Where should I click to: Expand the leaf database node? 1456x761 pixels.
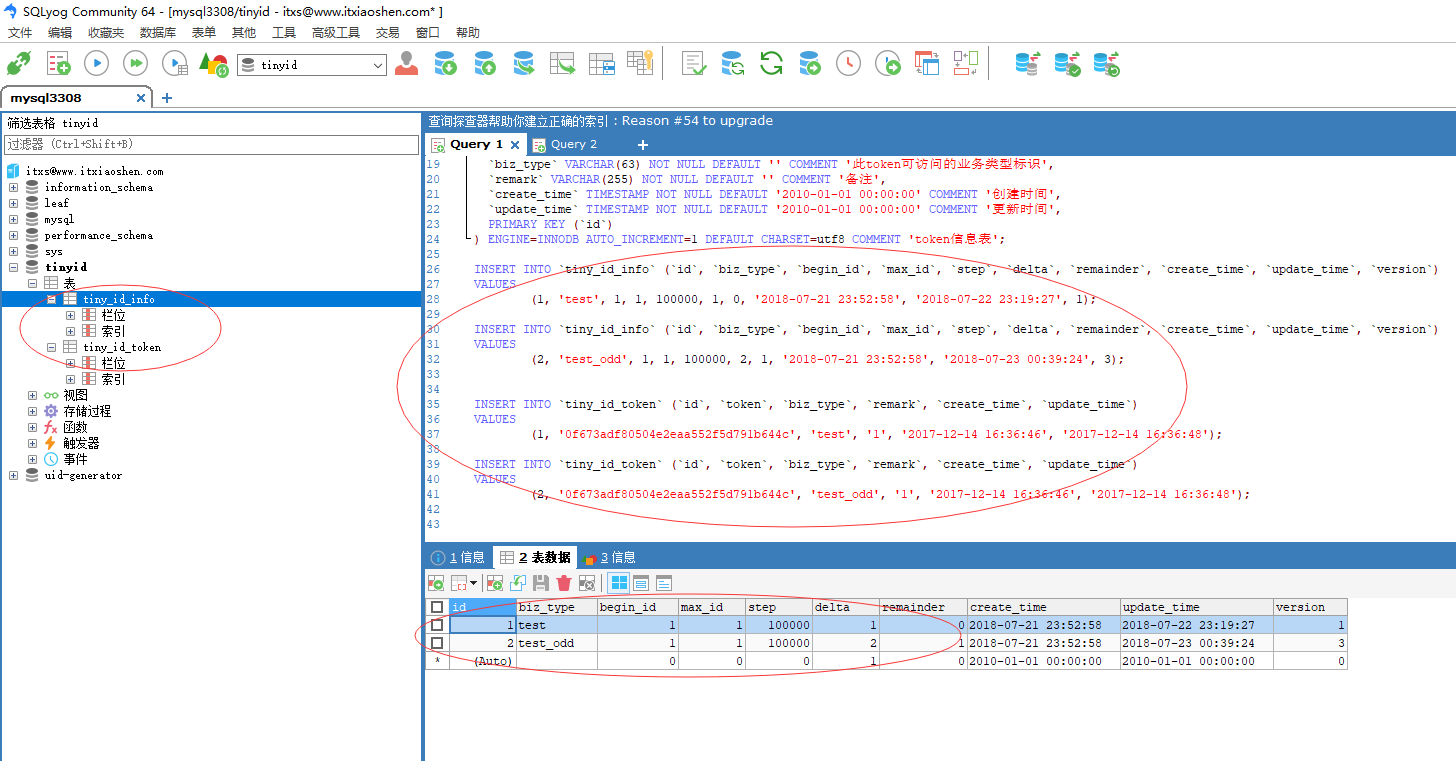(x=14, y=203)
